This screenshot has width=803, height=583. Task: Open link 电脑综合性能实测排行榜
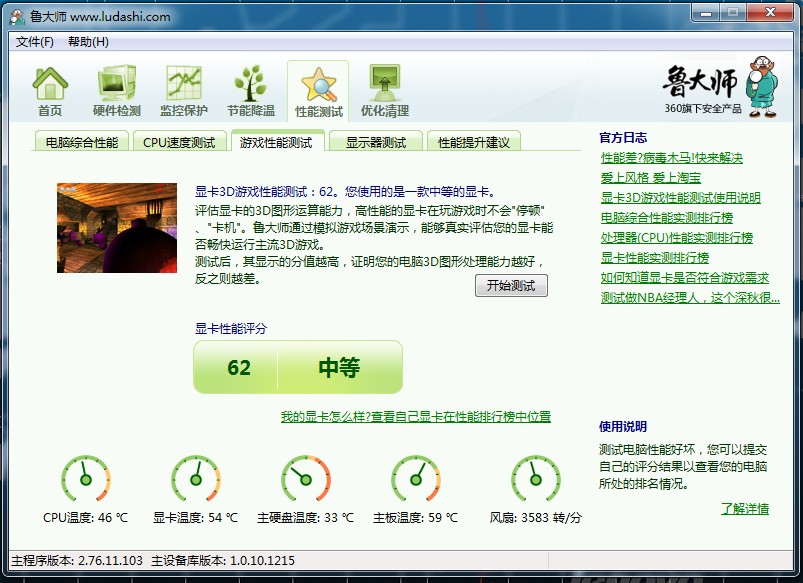tap(667, 218)
